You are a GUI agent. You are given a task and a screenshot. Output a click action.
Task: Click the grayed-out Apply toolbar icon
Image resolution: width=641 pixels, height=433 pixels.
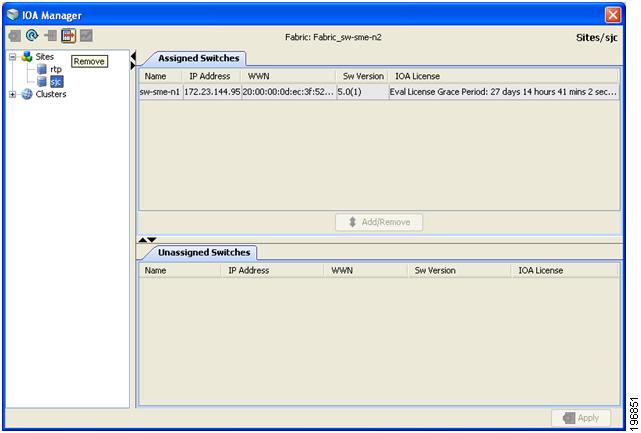click(15, 36)
